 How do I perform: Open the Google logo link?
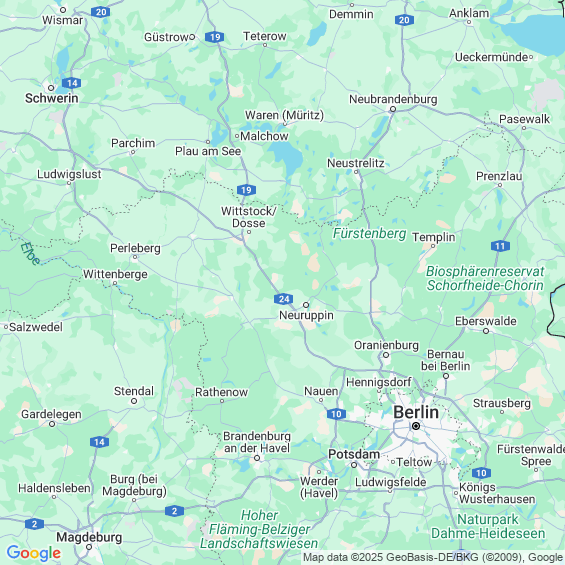pos(34,553)
